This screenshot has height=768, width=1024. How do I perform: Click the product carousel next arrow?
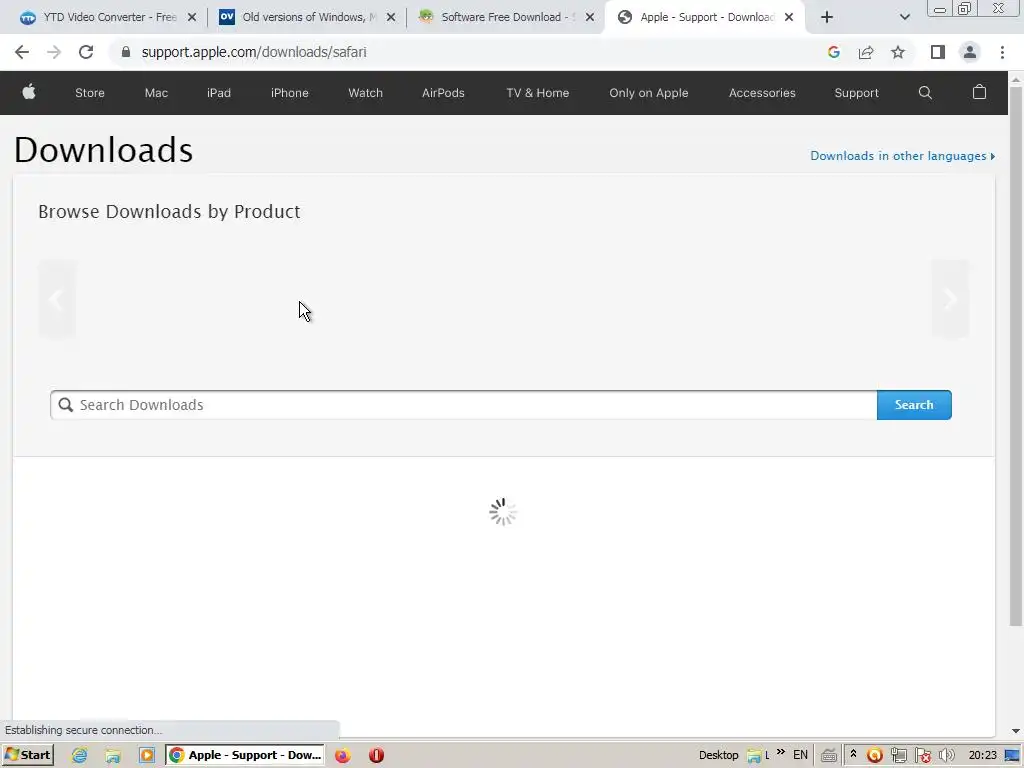950,299
